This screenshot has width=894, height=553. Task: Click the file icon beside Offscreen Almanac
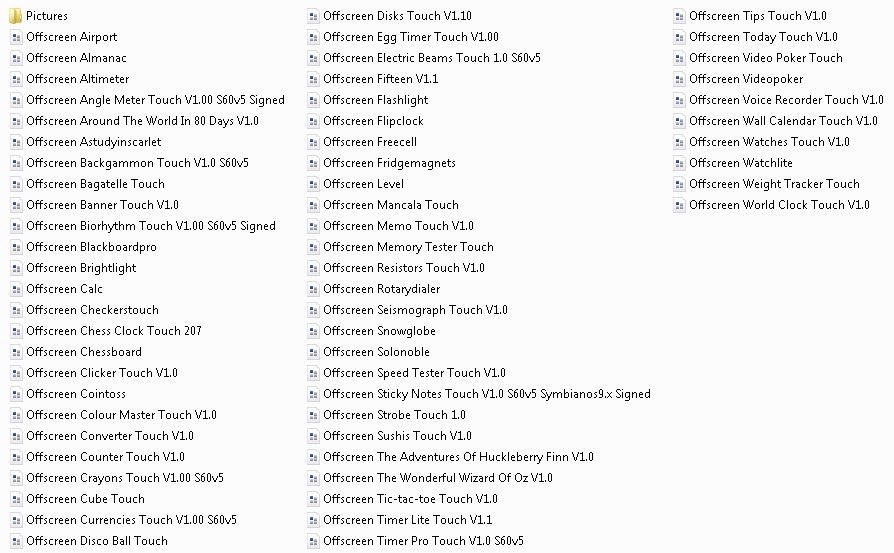click(x=16, y=58)
